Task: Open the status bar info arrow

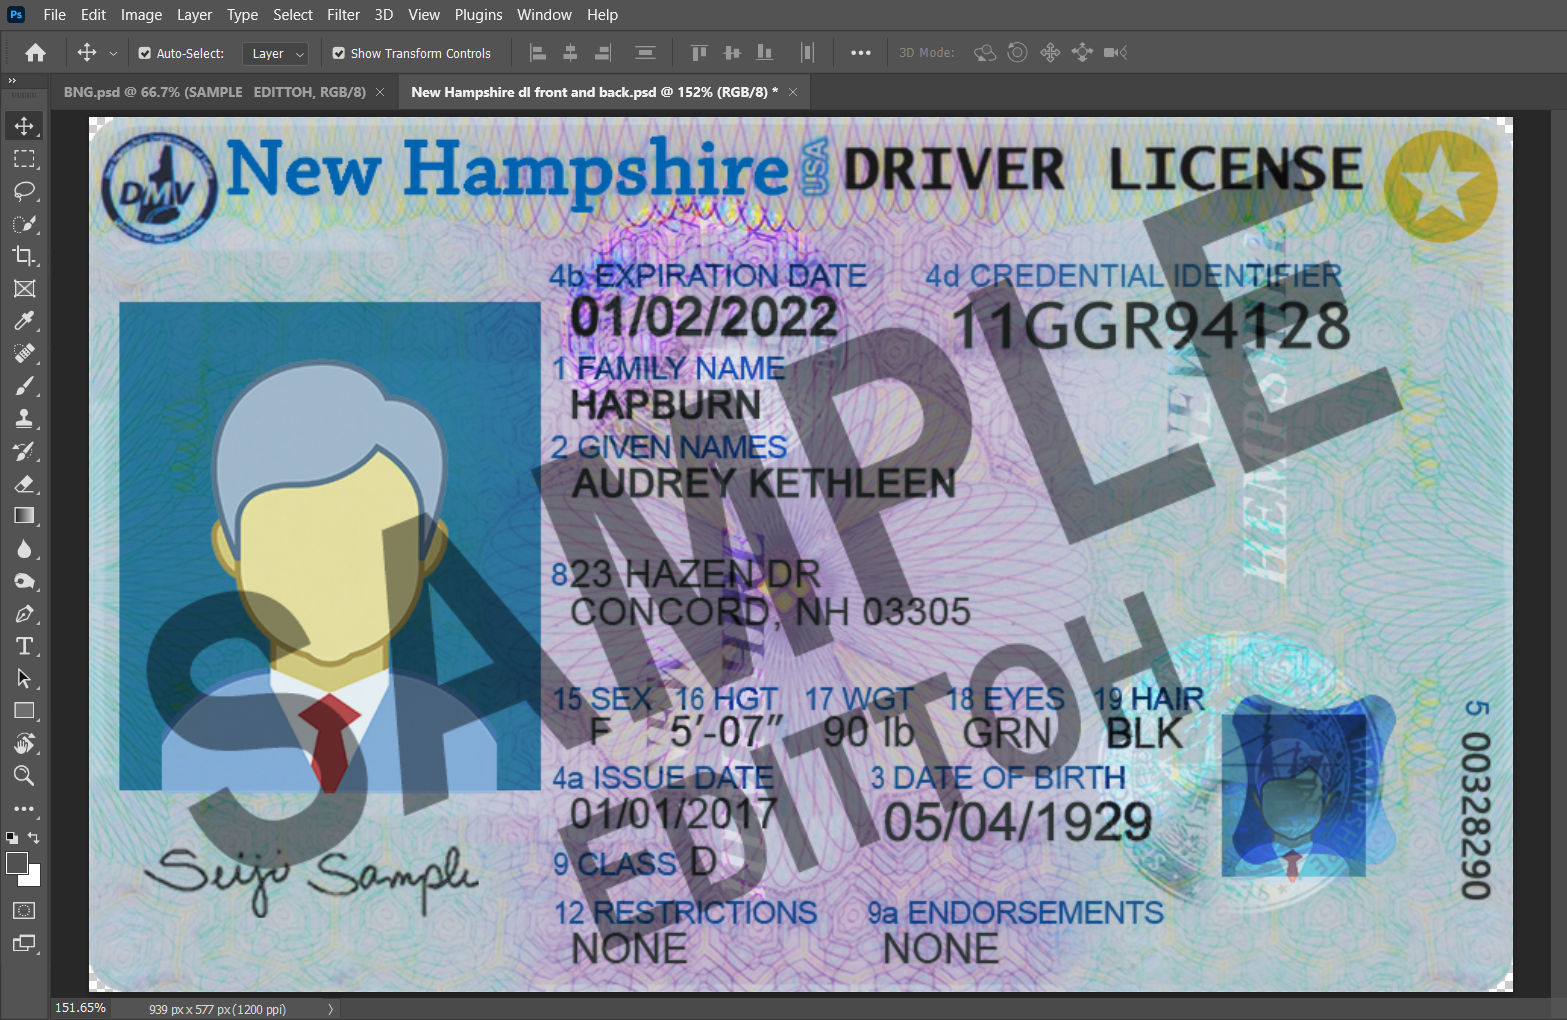Action: (x=330, y=1009)
